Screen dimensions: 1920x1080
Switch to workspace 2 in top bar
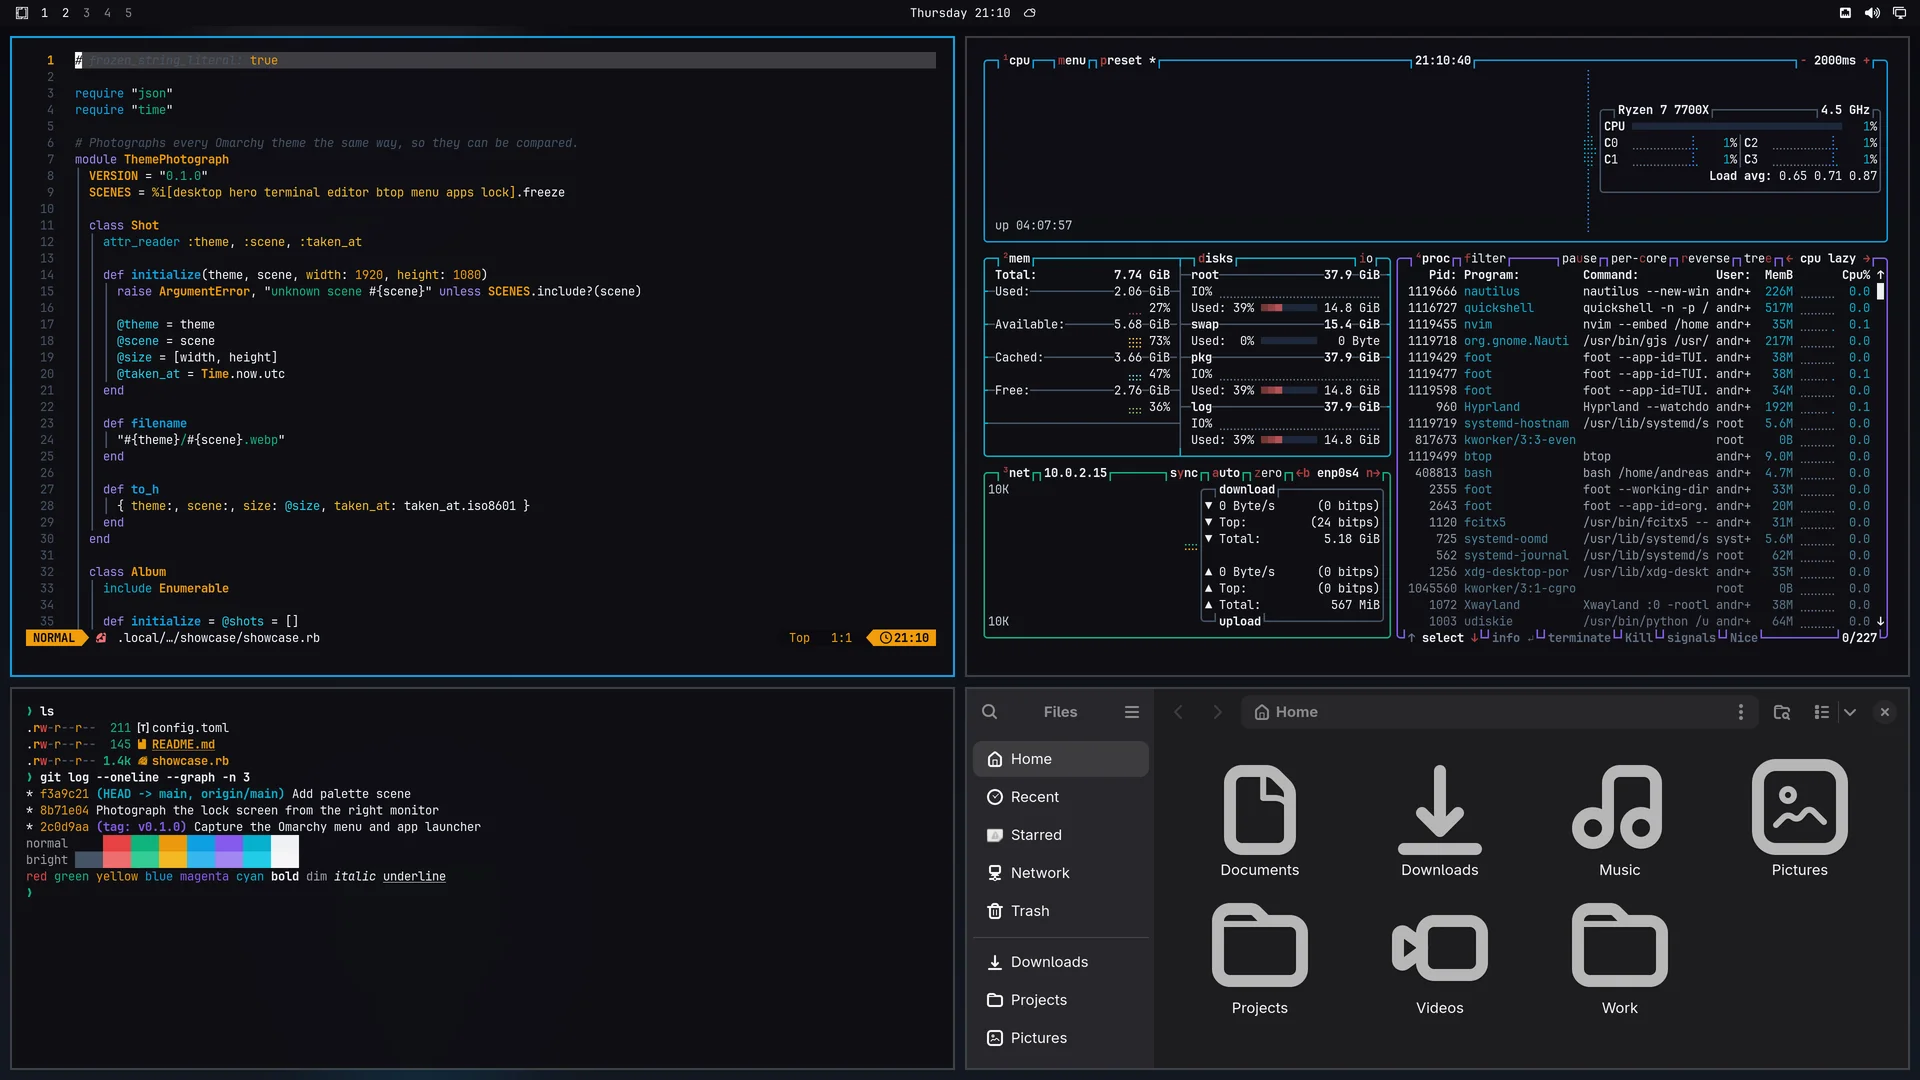[x=65, y=13]
